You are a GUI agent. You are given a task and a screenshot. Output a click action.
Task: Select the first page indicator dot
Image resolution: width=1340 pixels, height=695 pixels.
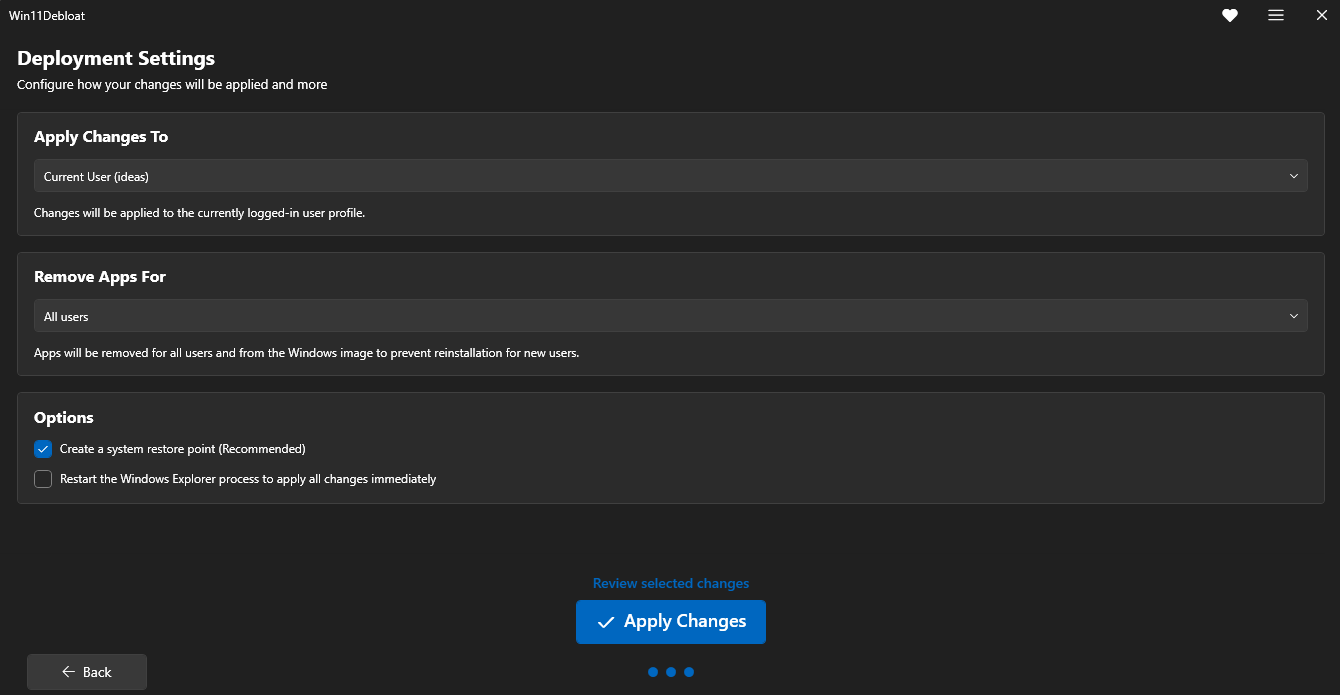(653, 672)
